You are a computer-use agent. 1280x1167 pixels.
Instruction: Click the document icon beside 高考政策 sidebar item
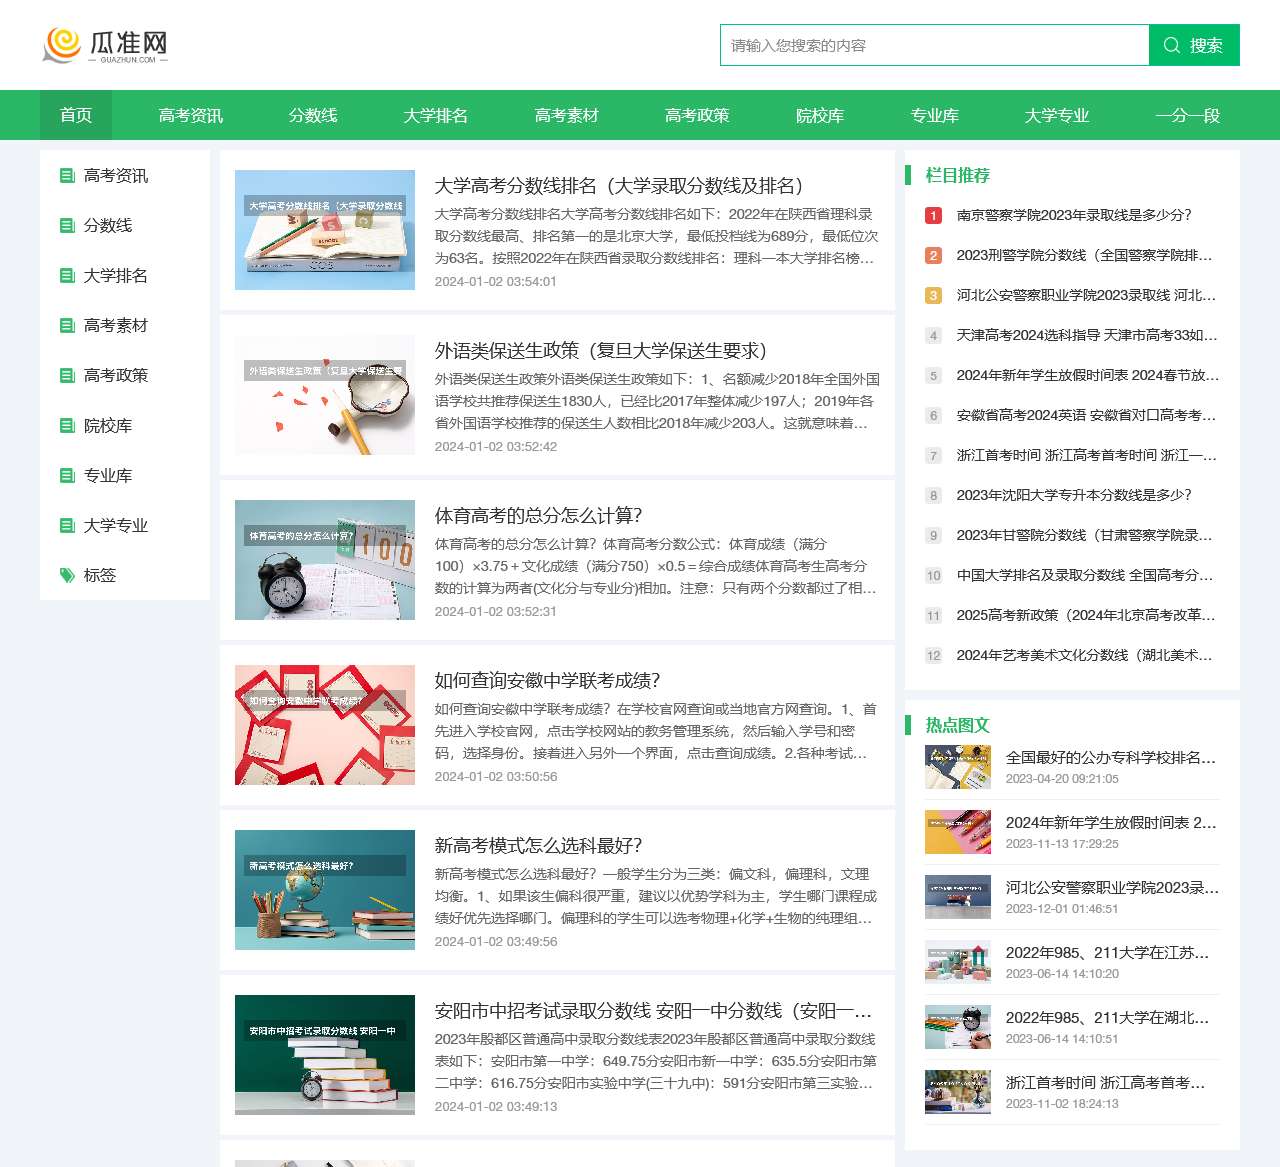pyautogui.click(x=66, y=375)
